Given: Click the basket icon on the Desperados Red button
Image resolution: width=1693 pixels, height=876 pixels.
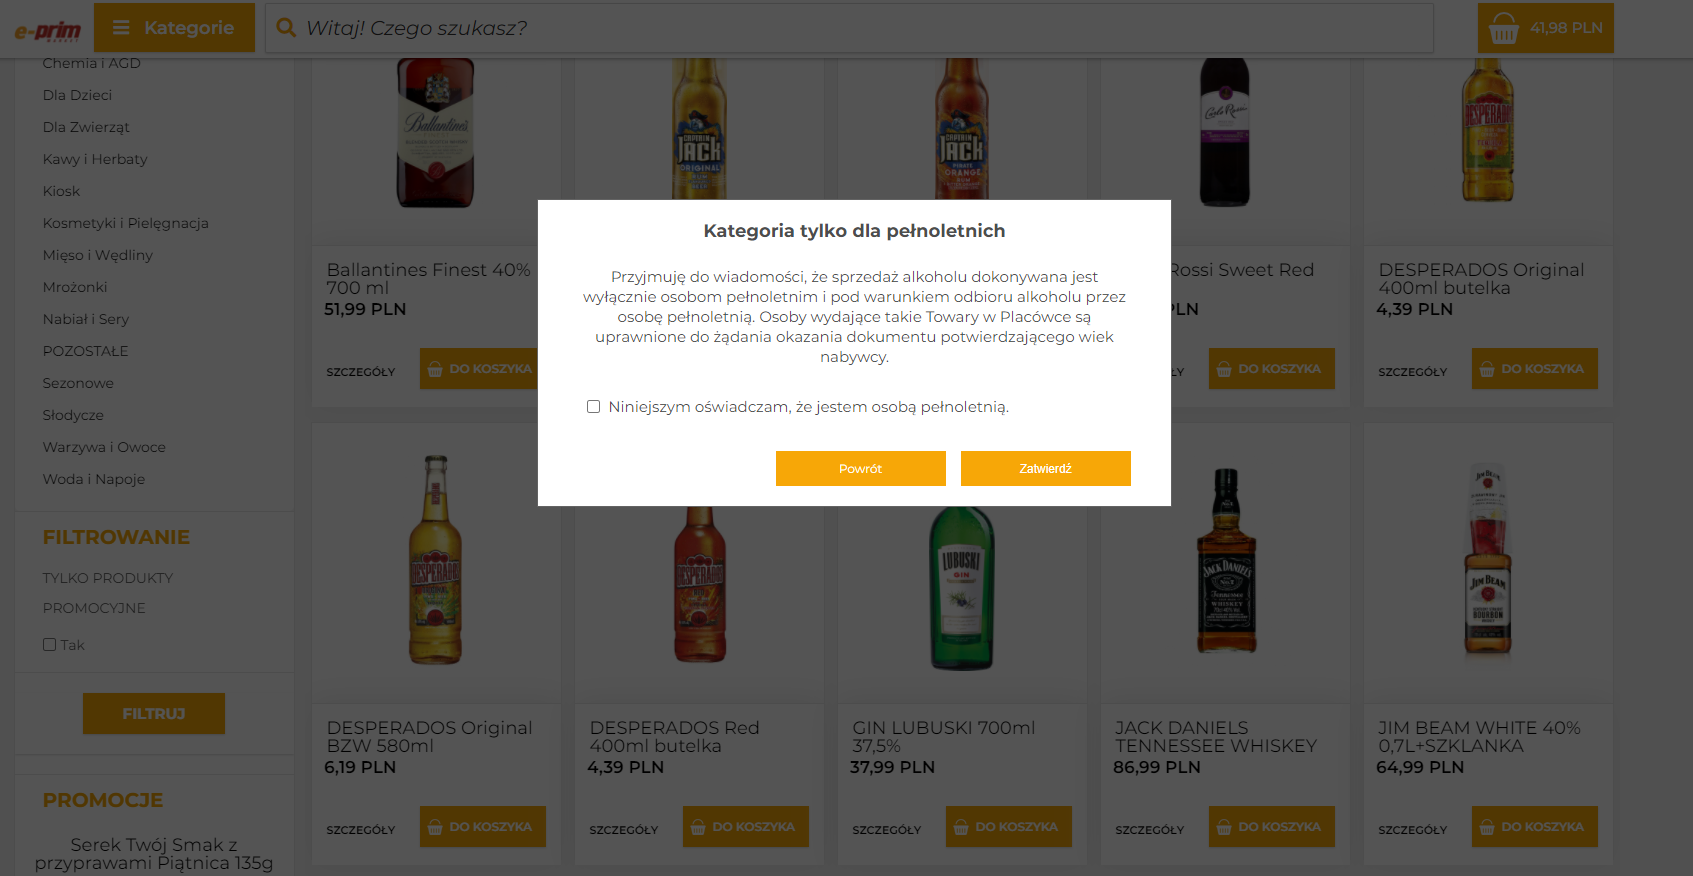Looking at the screenshot, I should [698, 828].
